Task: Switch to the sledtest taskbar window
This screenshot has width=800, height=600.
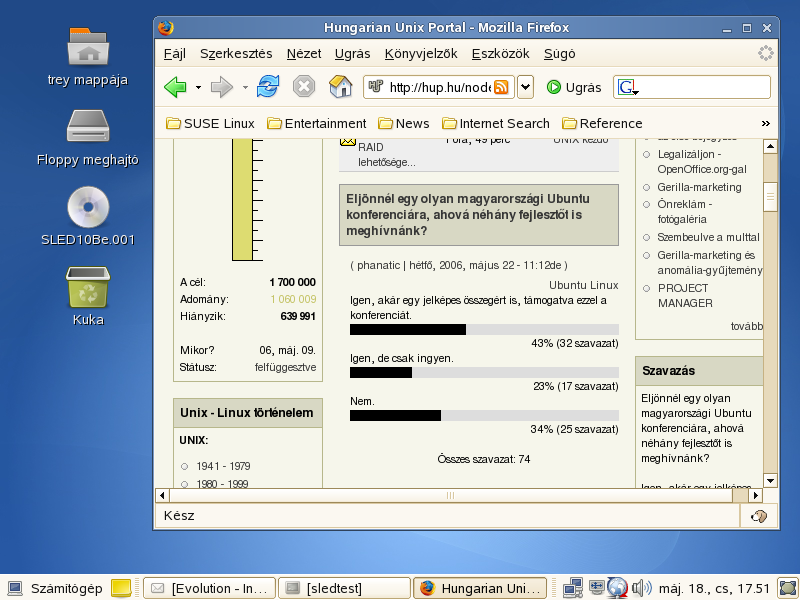Action: click(x=344, y=588)
